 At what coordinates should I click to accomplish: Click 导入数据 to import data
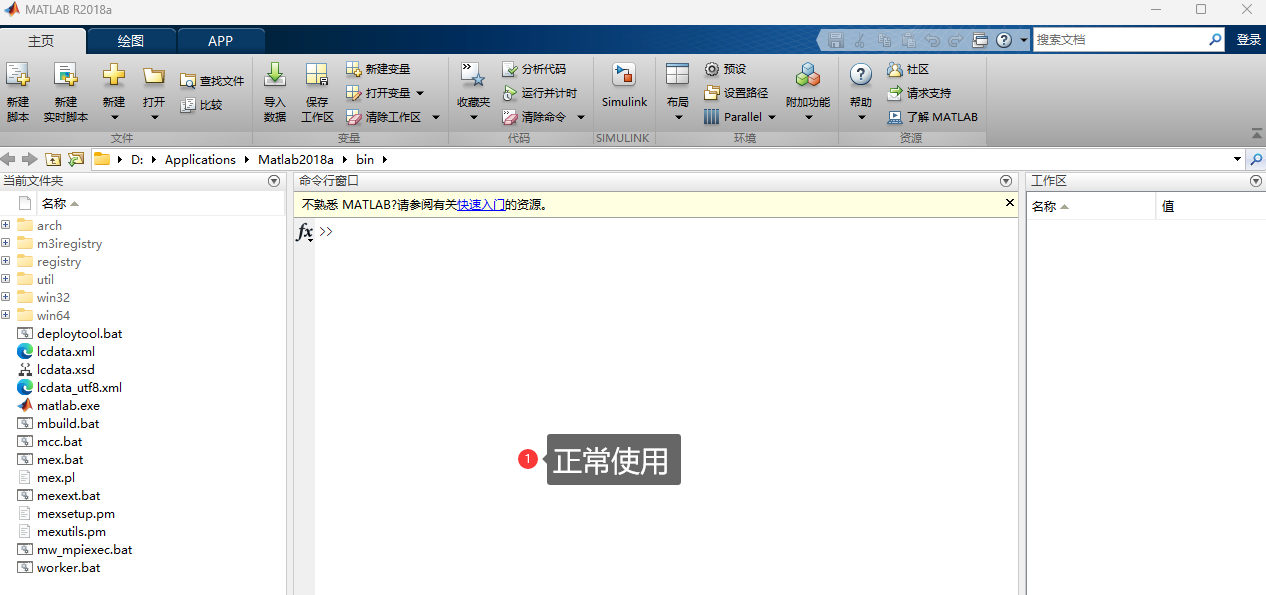tap(275, 92)
